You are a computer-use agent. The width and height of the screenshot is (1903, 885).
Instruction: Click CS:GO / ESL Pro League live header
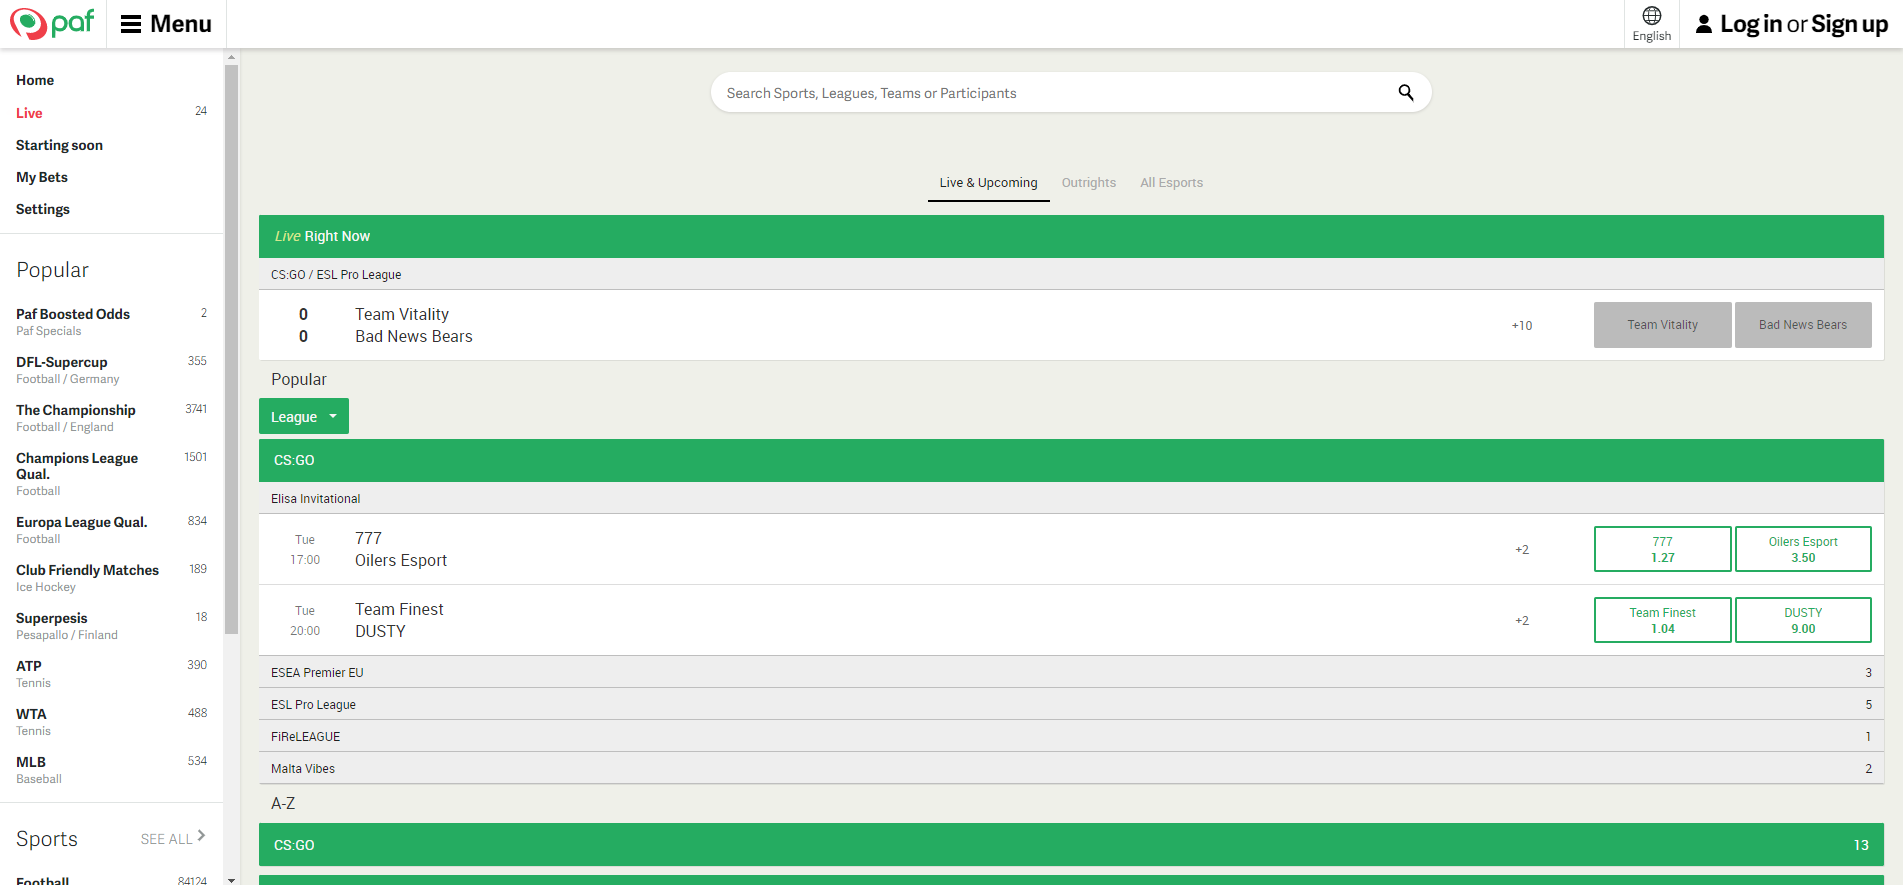pyautogui.click(x=1071, y=274)
